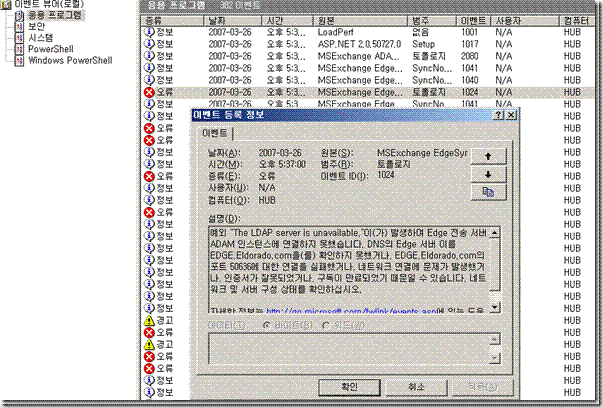Confirm with the 확인 button
This screenshot has width=603, height=408.
[350, 387]
